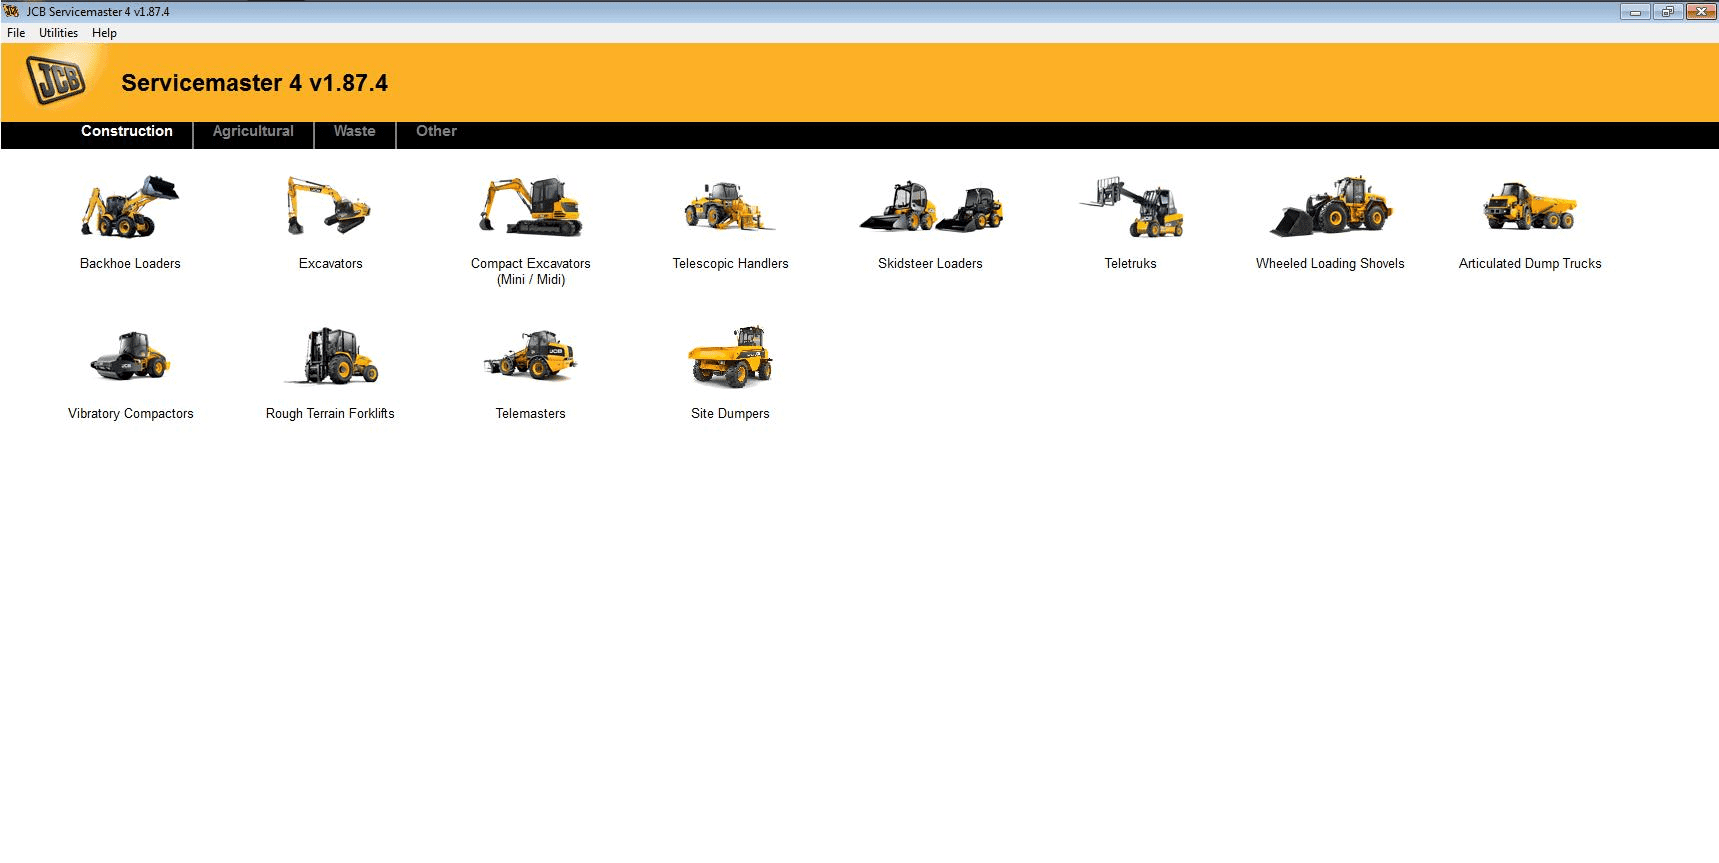The image size is (1719, 863).
Task: Select the Excavators machine icon
Action: pyautogui.click(x=329, y=207)
